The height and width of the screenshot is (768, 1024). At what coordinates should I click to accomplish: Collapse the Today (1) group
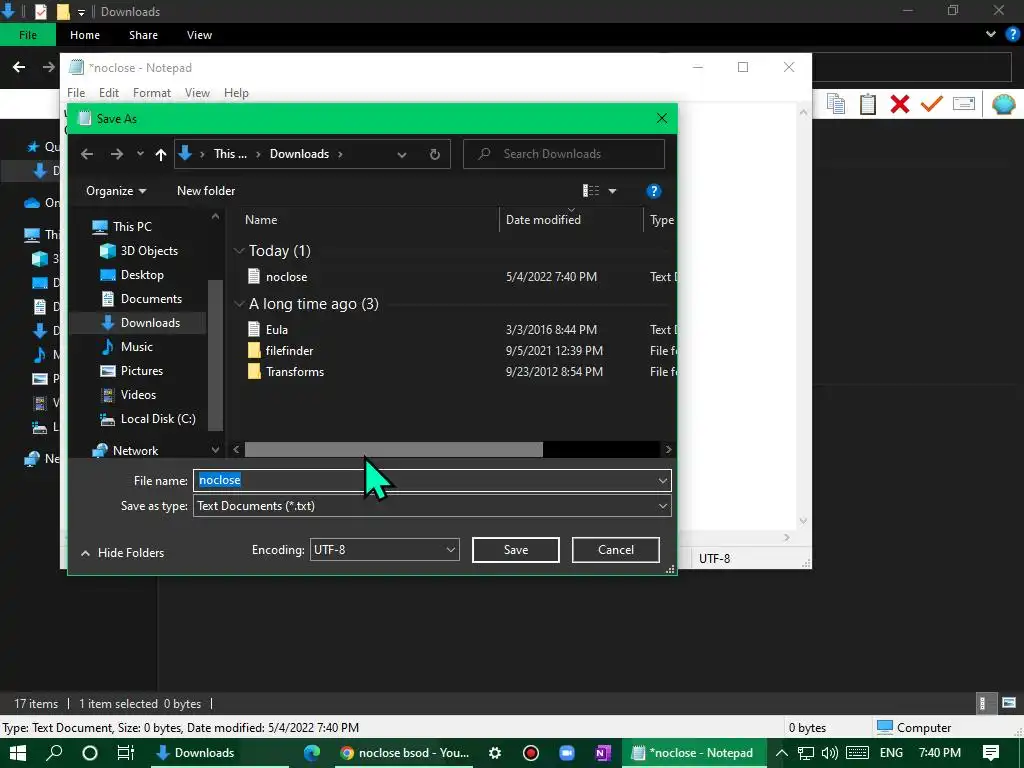239,251
